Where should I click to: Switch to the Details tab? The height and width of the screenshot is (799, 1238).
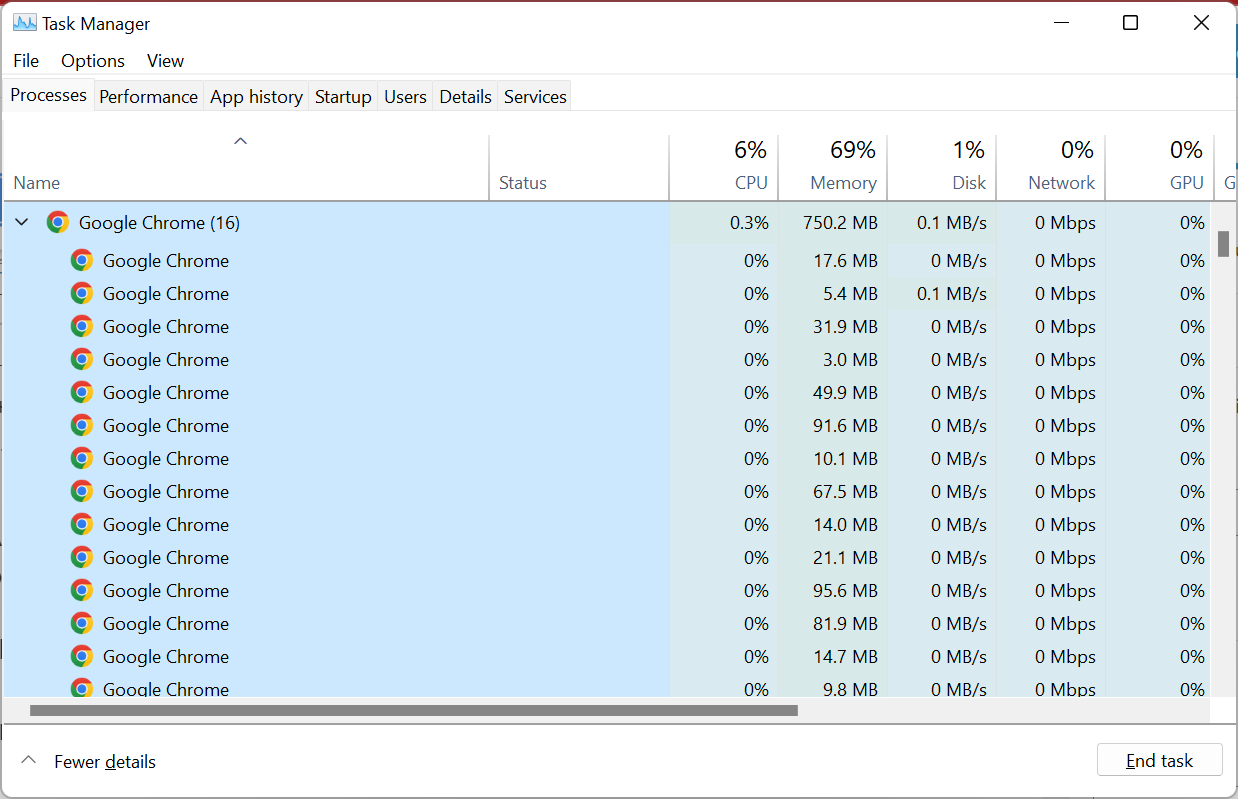click(466, 97)
